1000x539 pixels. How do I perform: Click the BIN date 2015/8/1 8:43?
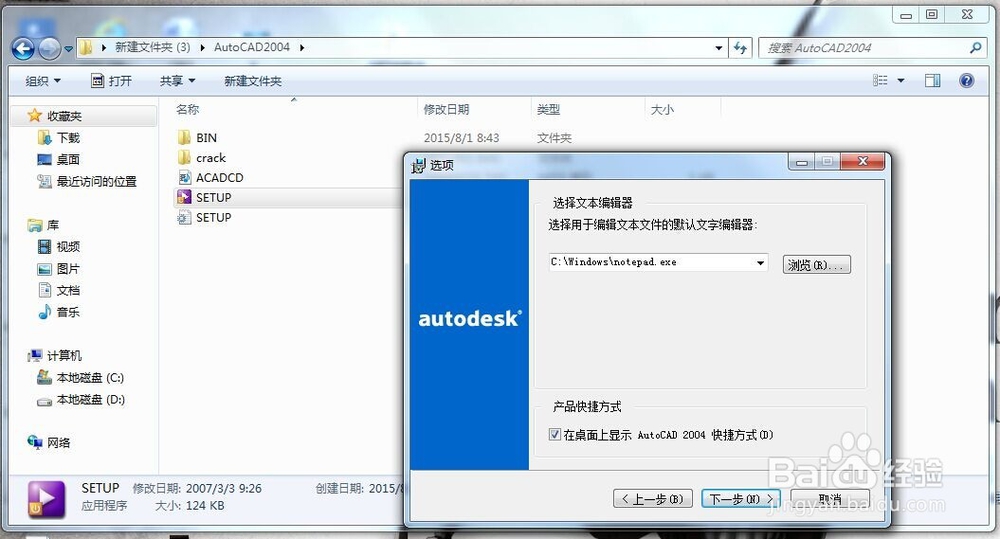coord(461,138)
